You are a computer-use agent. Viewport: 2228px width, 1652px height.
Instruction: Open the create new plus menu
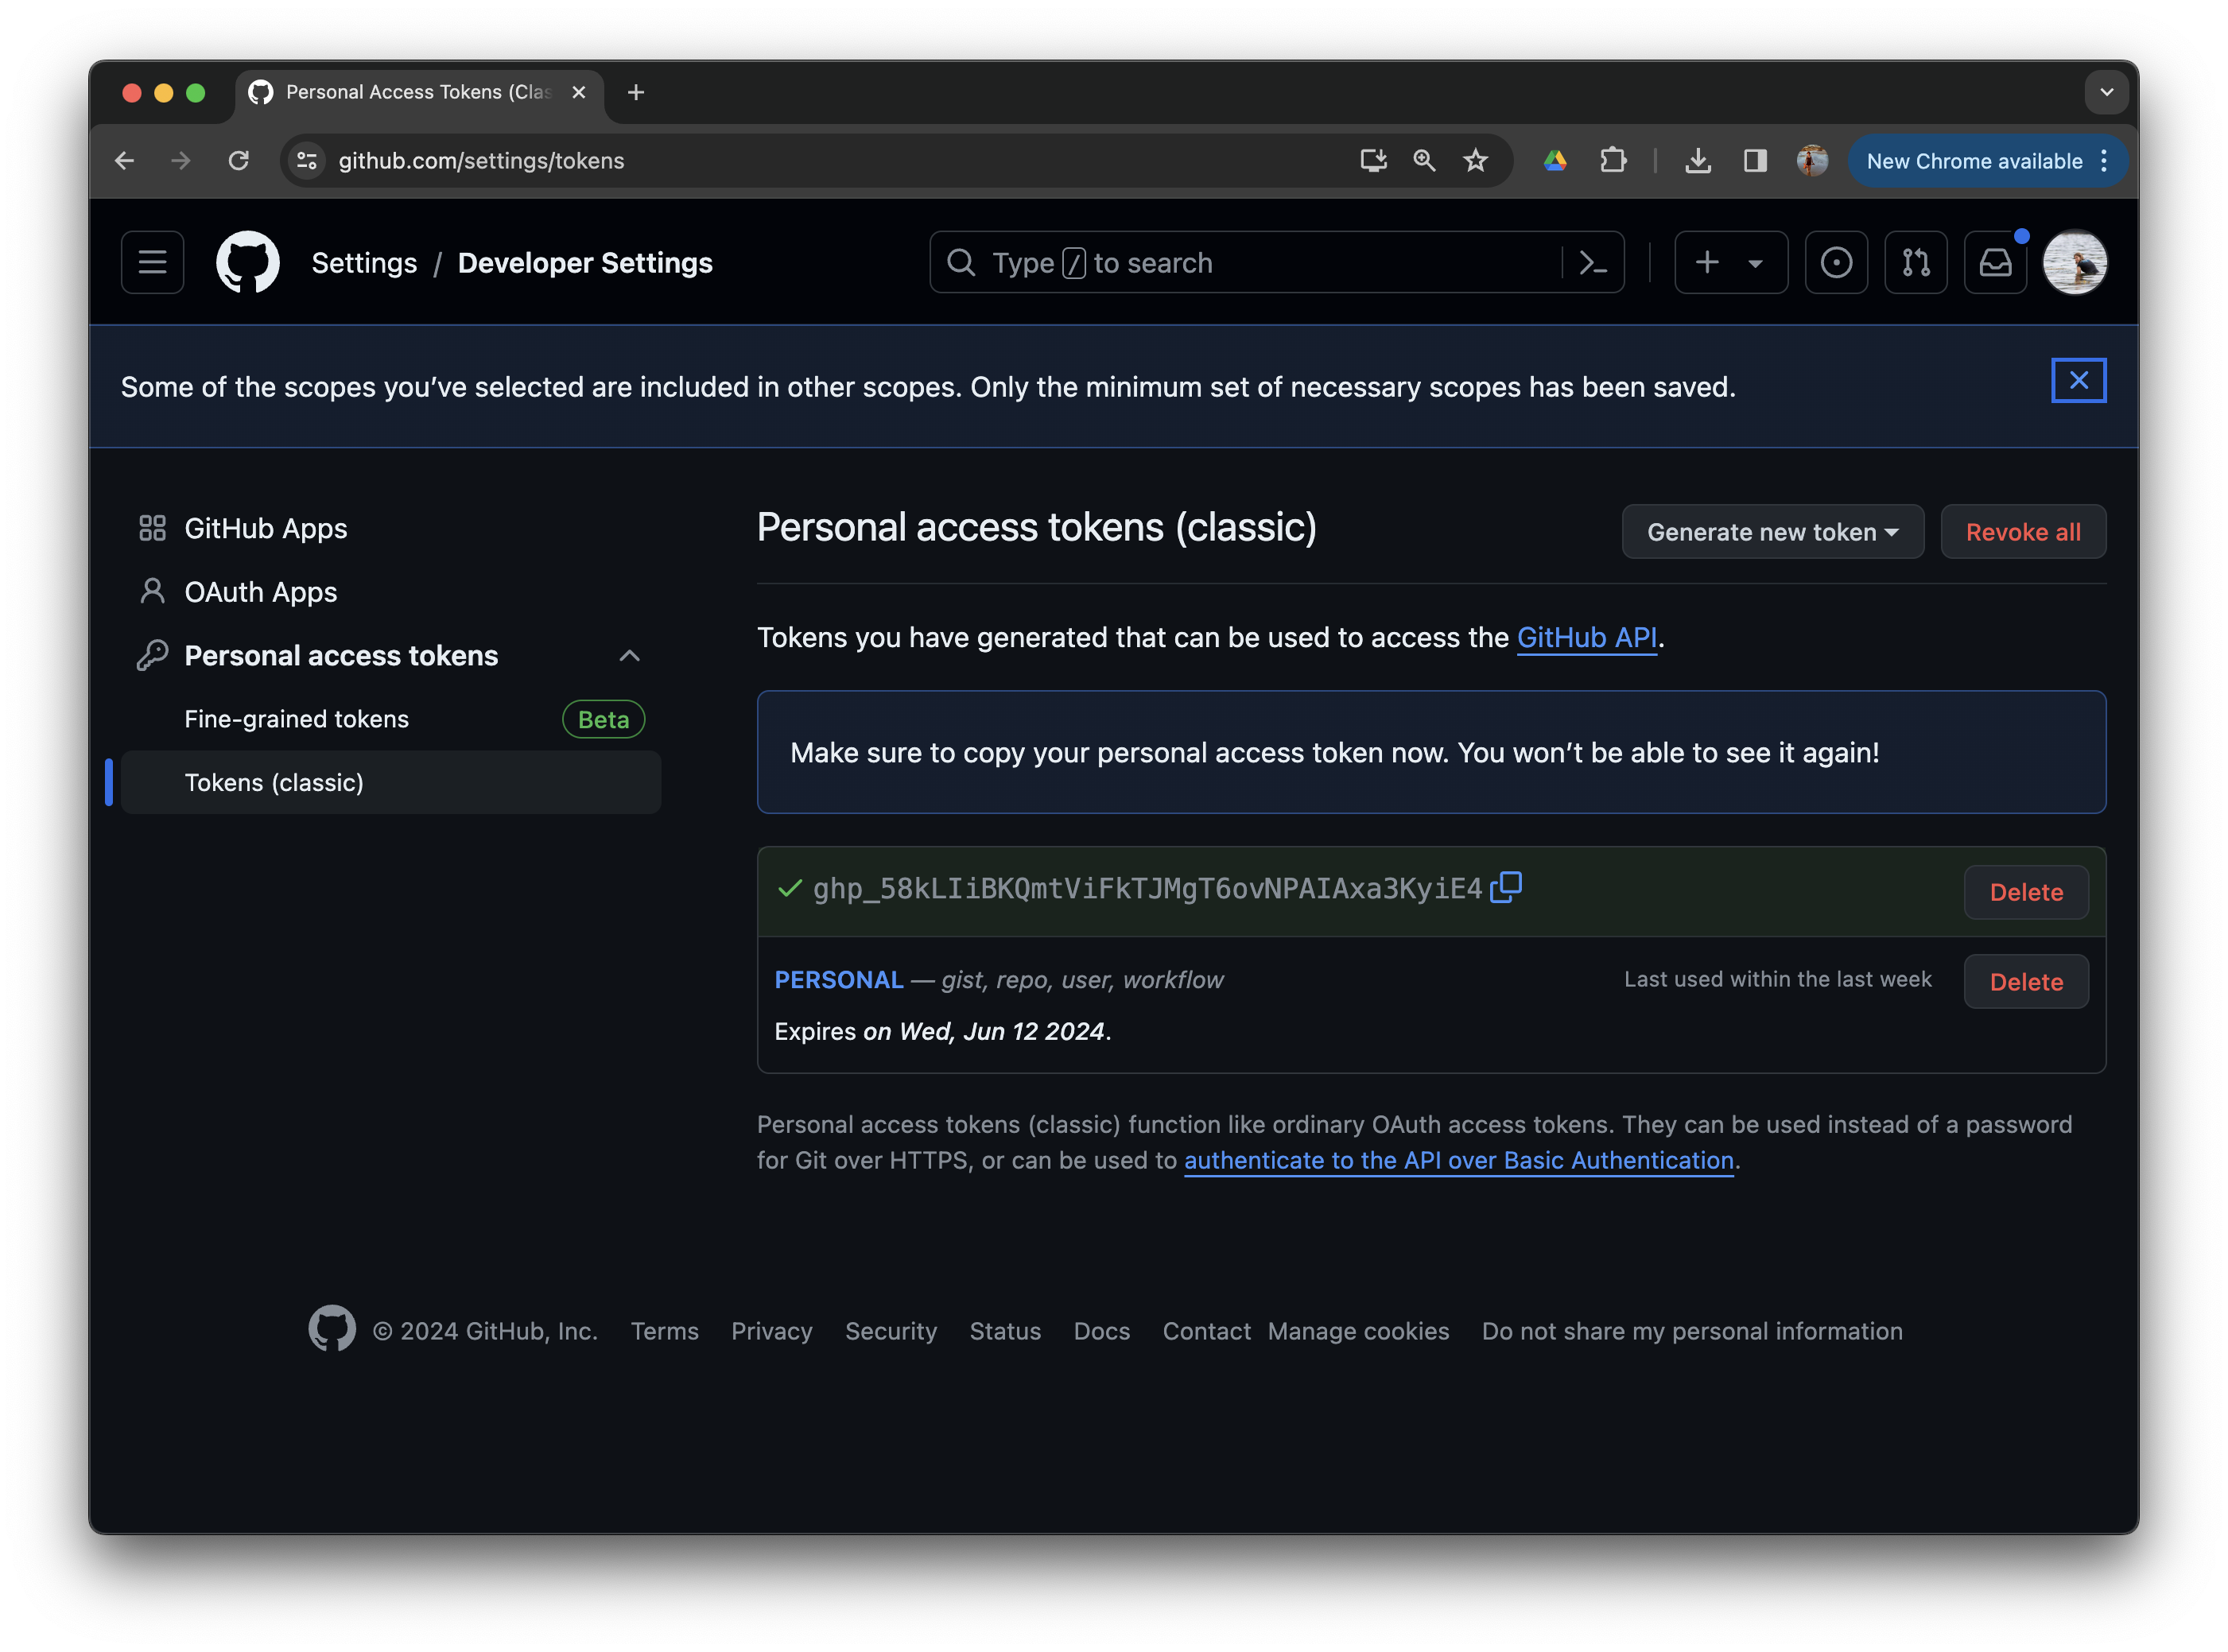point(1731,263)
